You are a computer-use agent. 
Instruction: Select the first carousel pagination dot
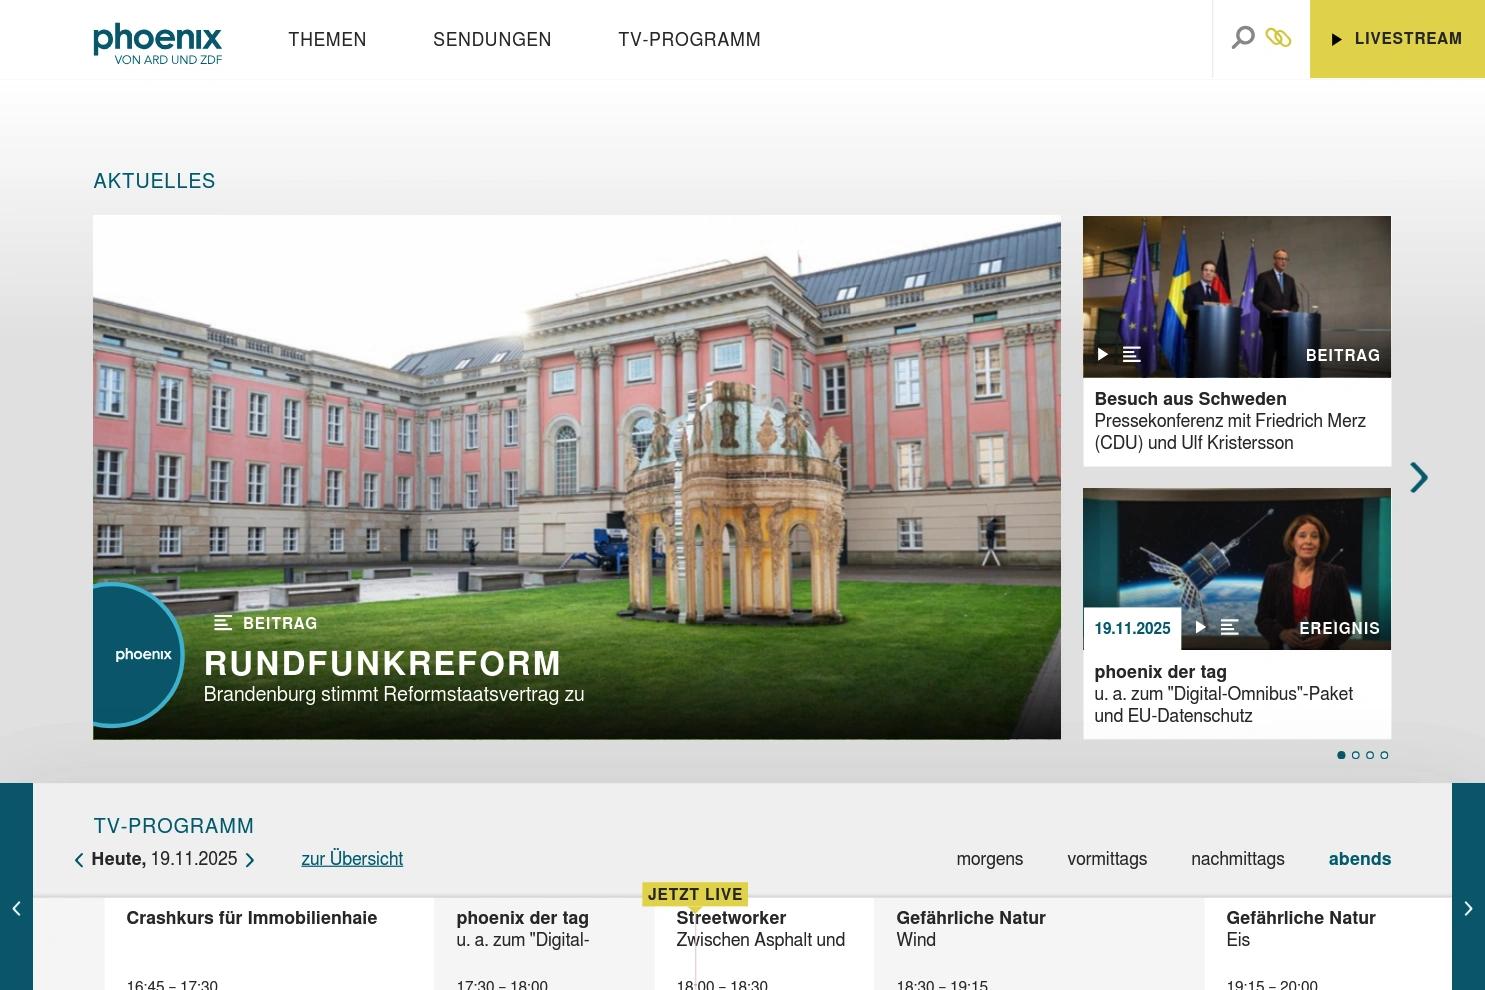coord(1342,755)
